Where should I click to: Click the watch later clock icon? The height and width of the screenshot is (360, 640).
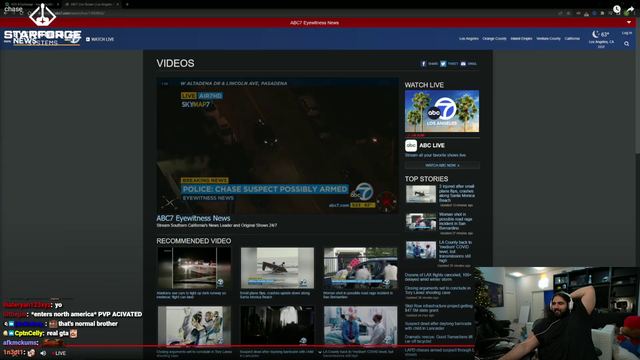(x=617, y=9)
